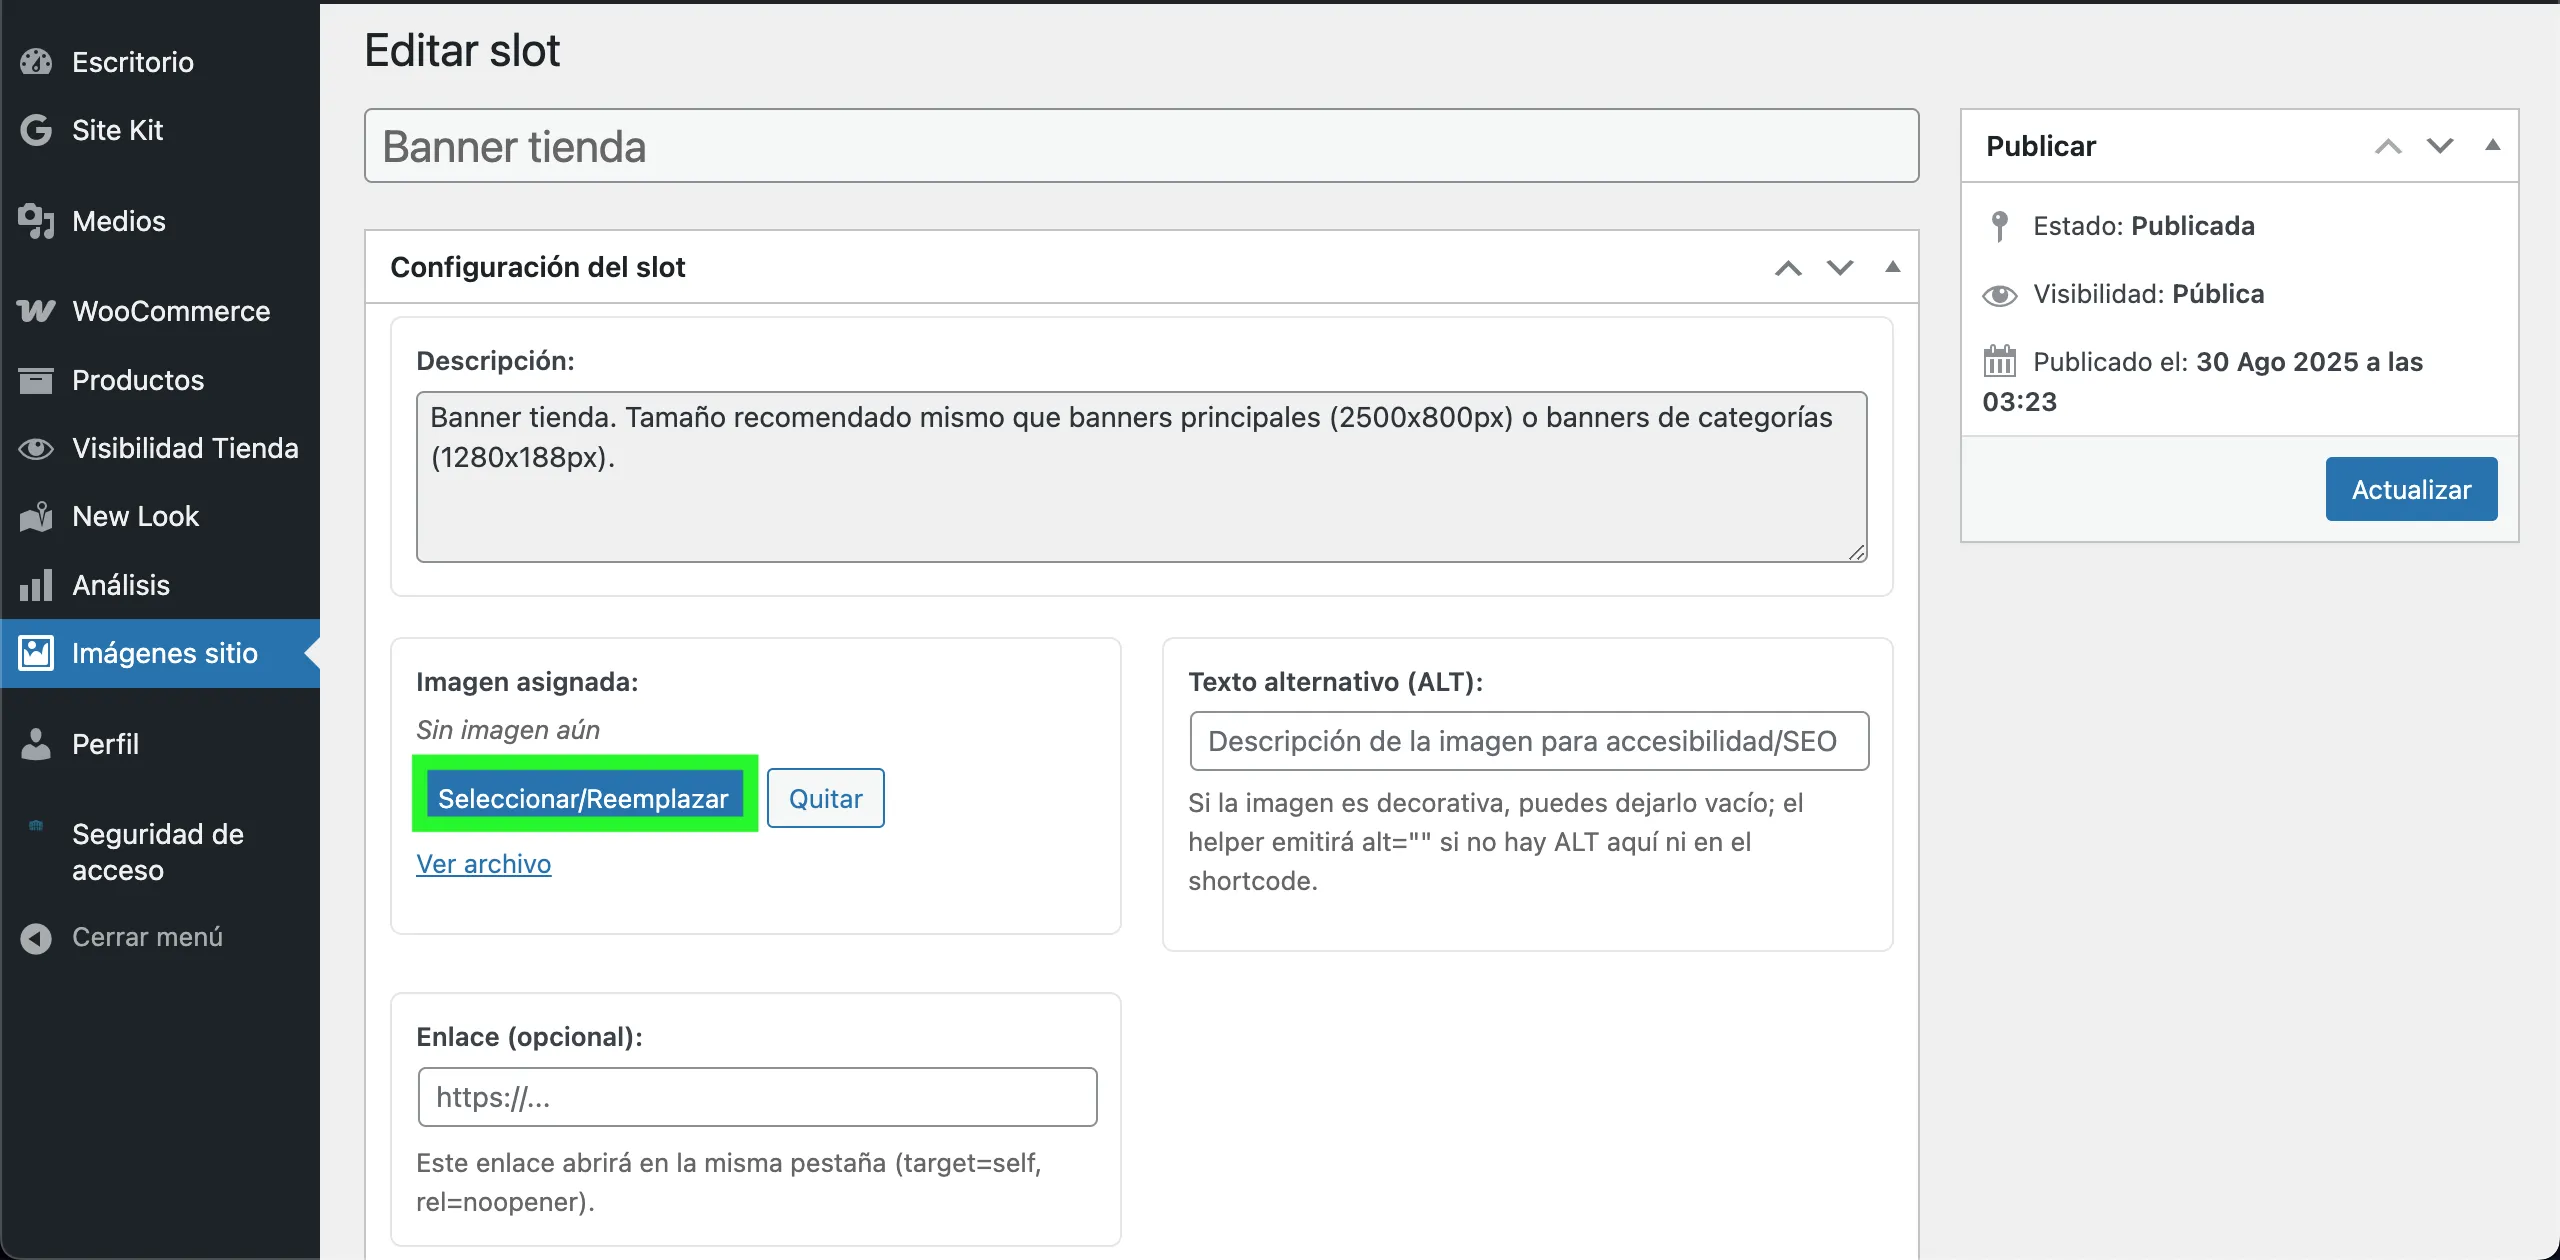Click the Escritorio dashboard icon
The height and width of the screenshot is (1260, 2560).
click(36, 62)
